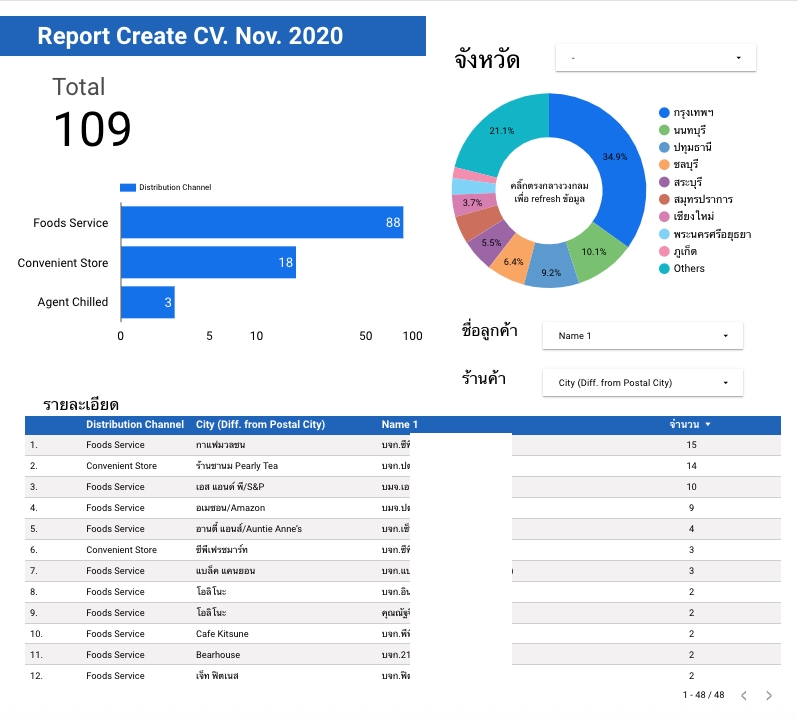The height and width of the screenshot is (721, 798).
Task: Open the Name 1 customer dropdown
Action: (642, 336)
